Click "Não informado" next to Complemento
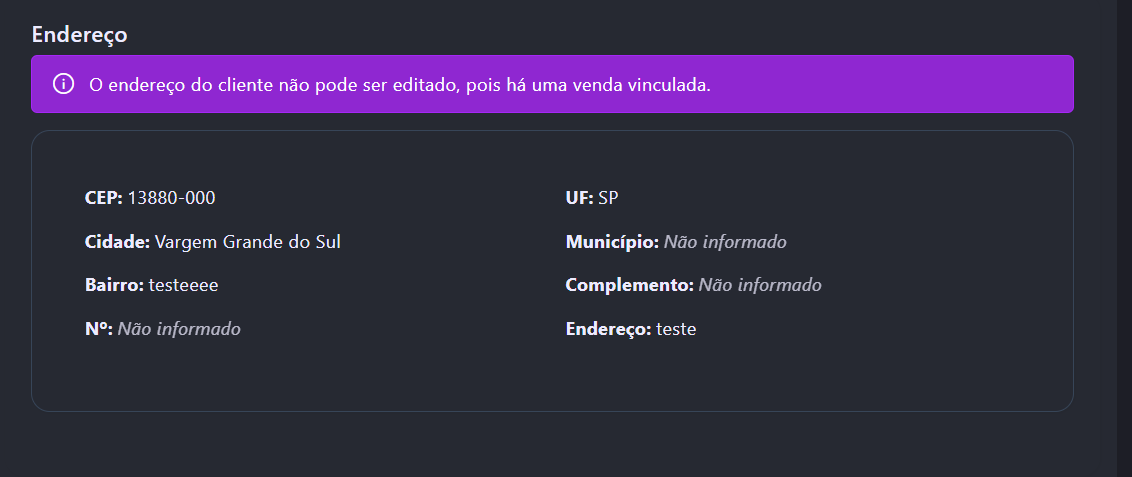This screenshot has width=1132, height=477. (x=760, y=285)
